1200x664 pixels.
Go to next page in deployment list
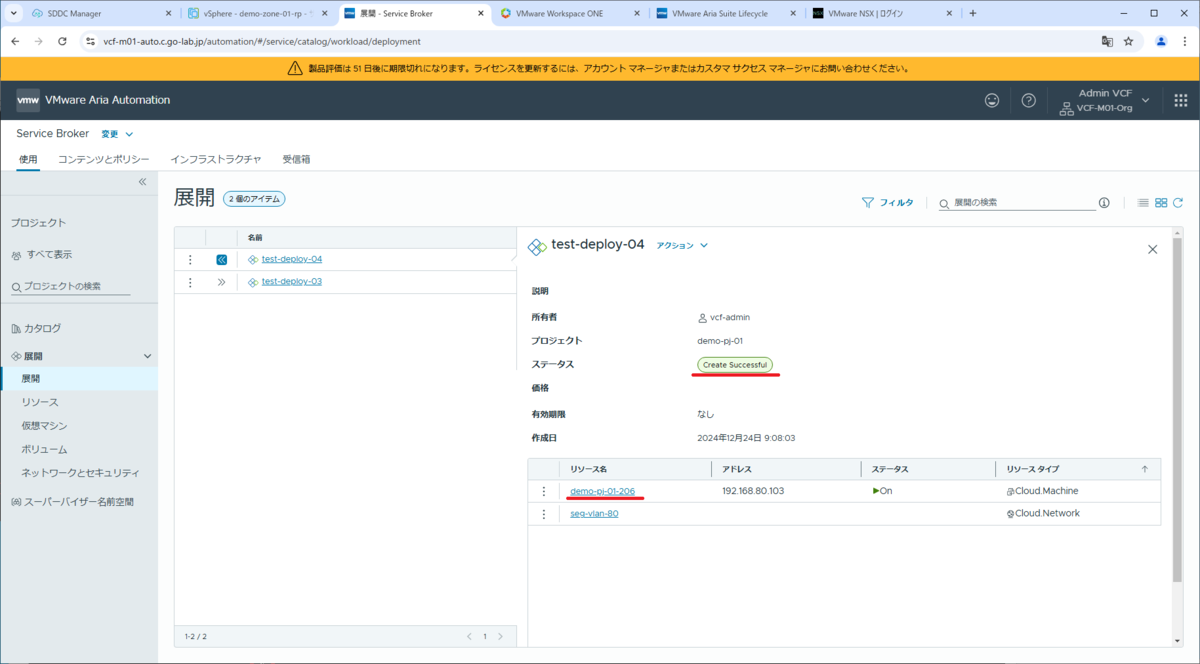pyautogui.click(x=501, y=636)
